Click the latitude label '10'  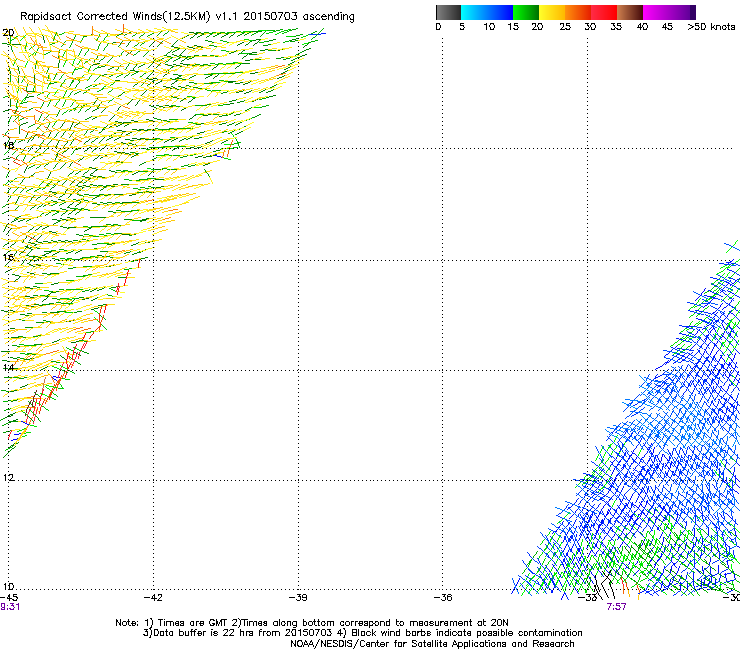(8, 587)
